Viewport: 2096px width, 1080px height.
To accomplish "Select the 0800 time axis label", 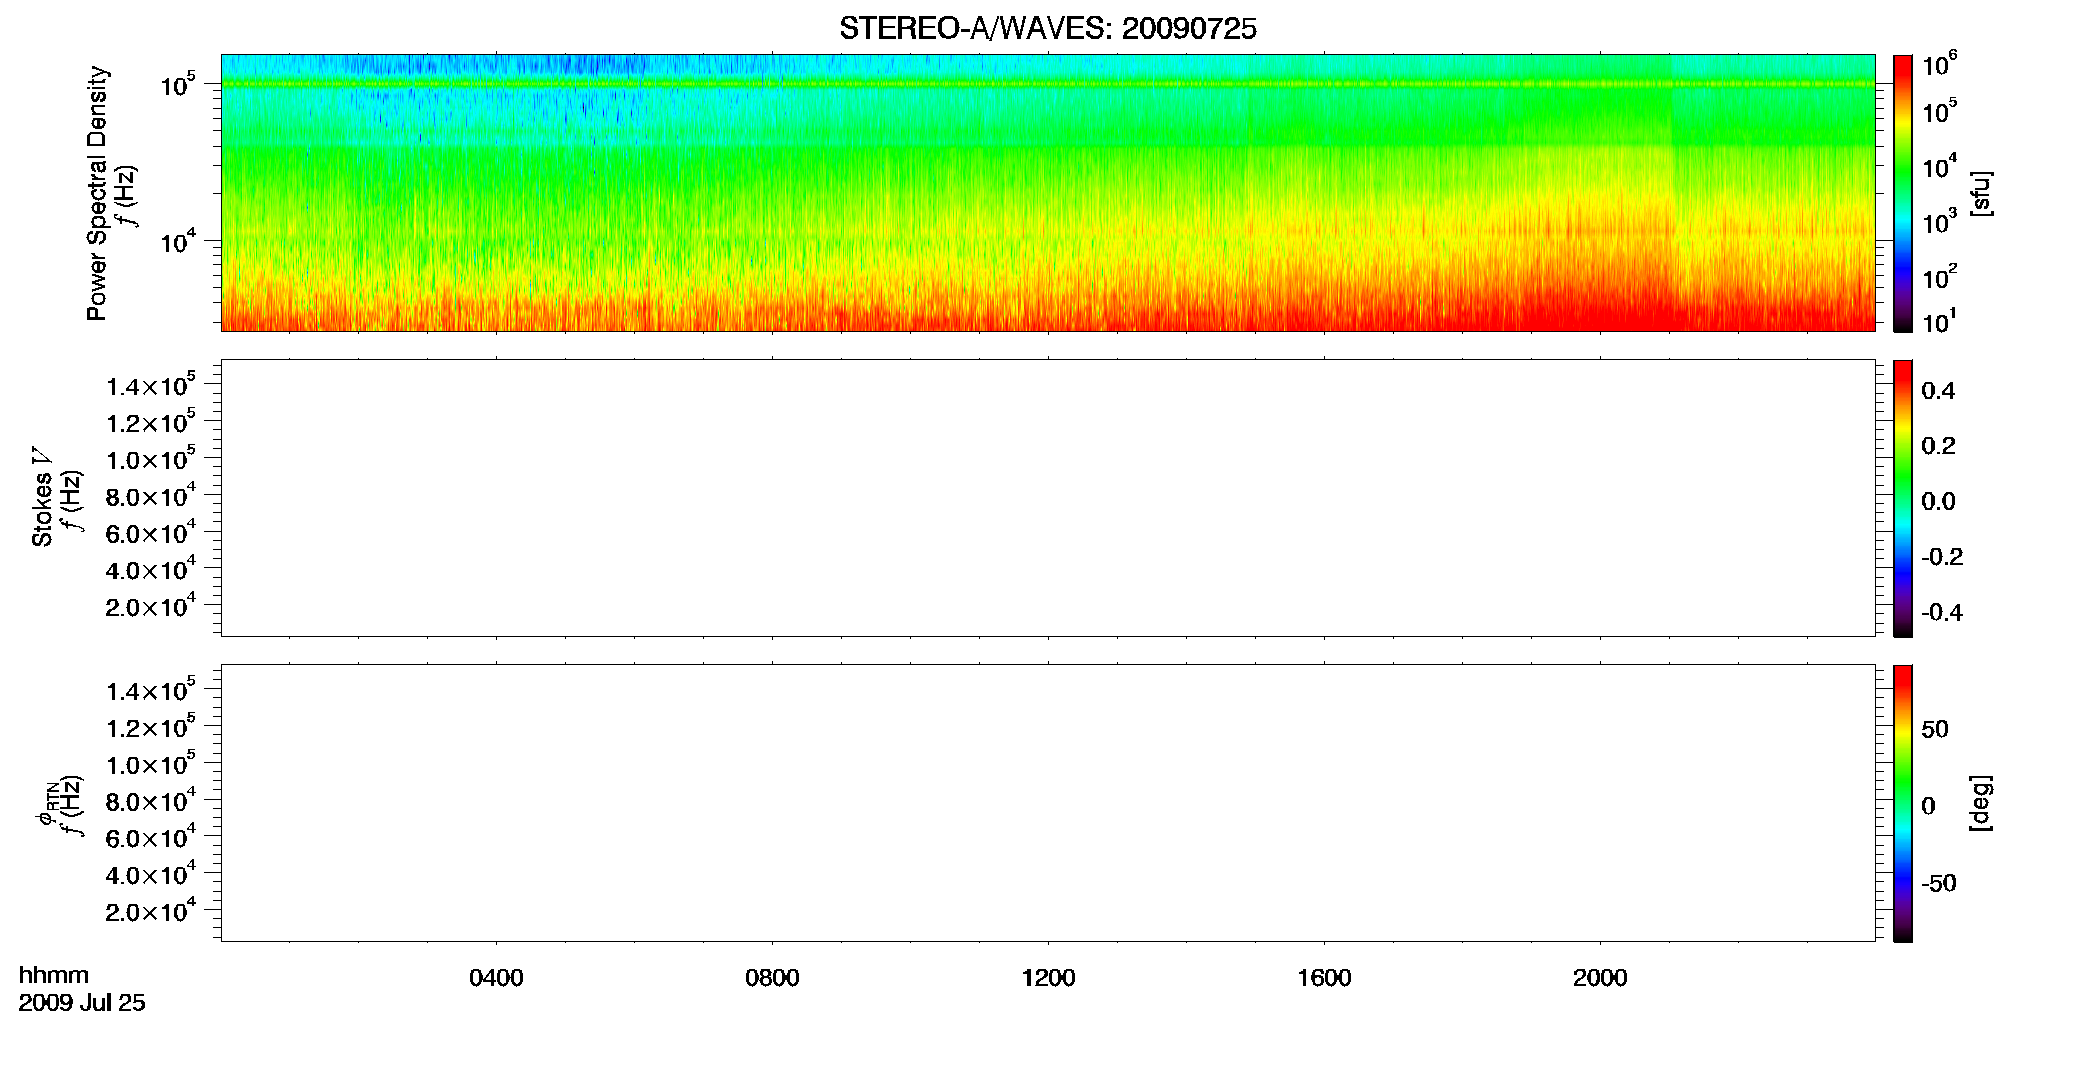I will coord(772,978).
